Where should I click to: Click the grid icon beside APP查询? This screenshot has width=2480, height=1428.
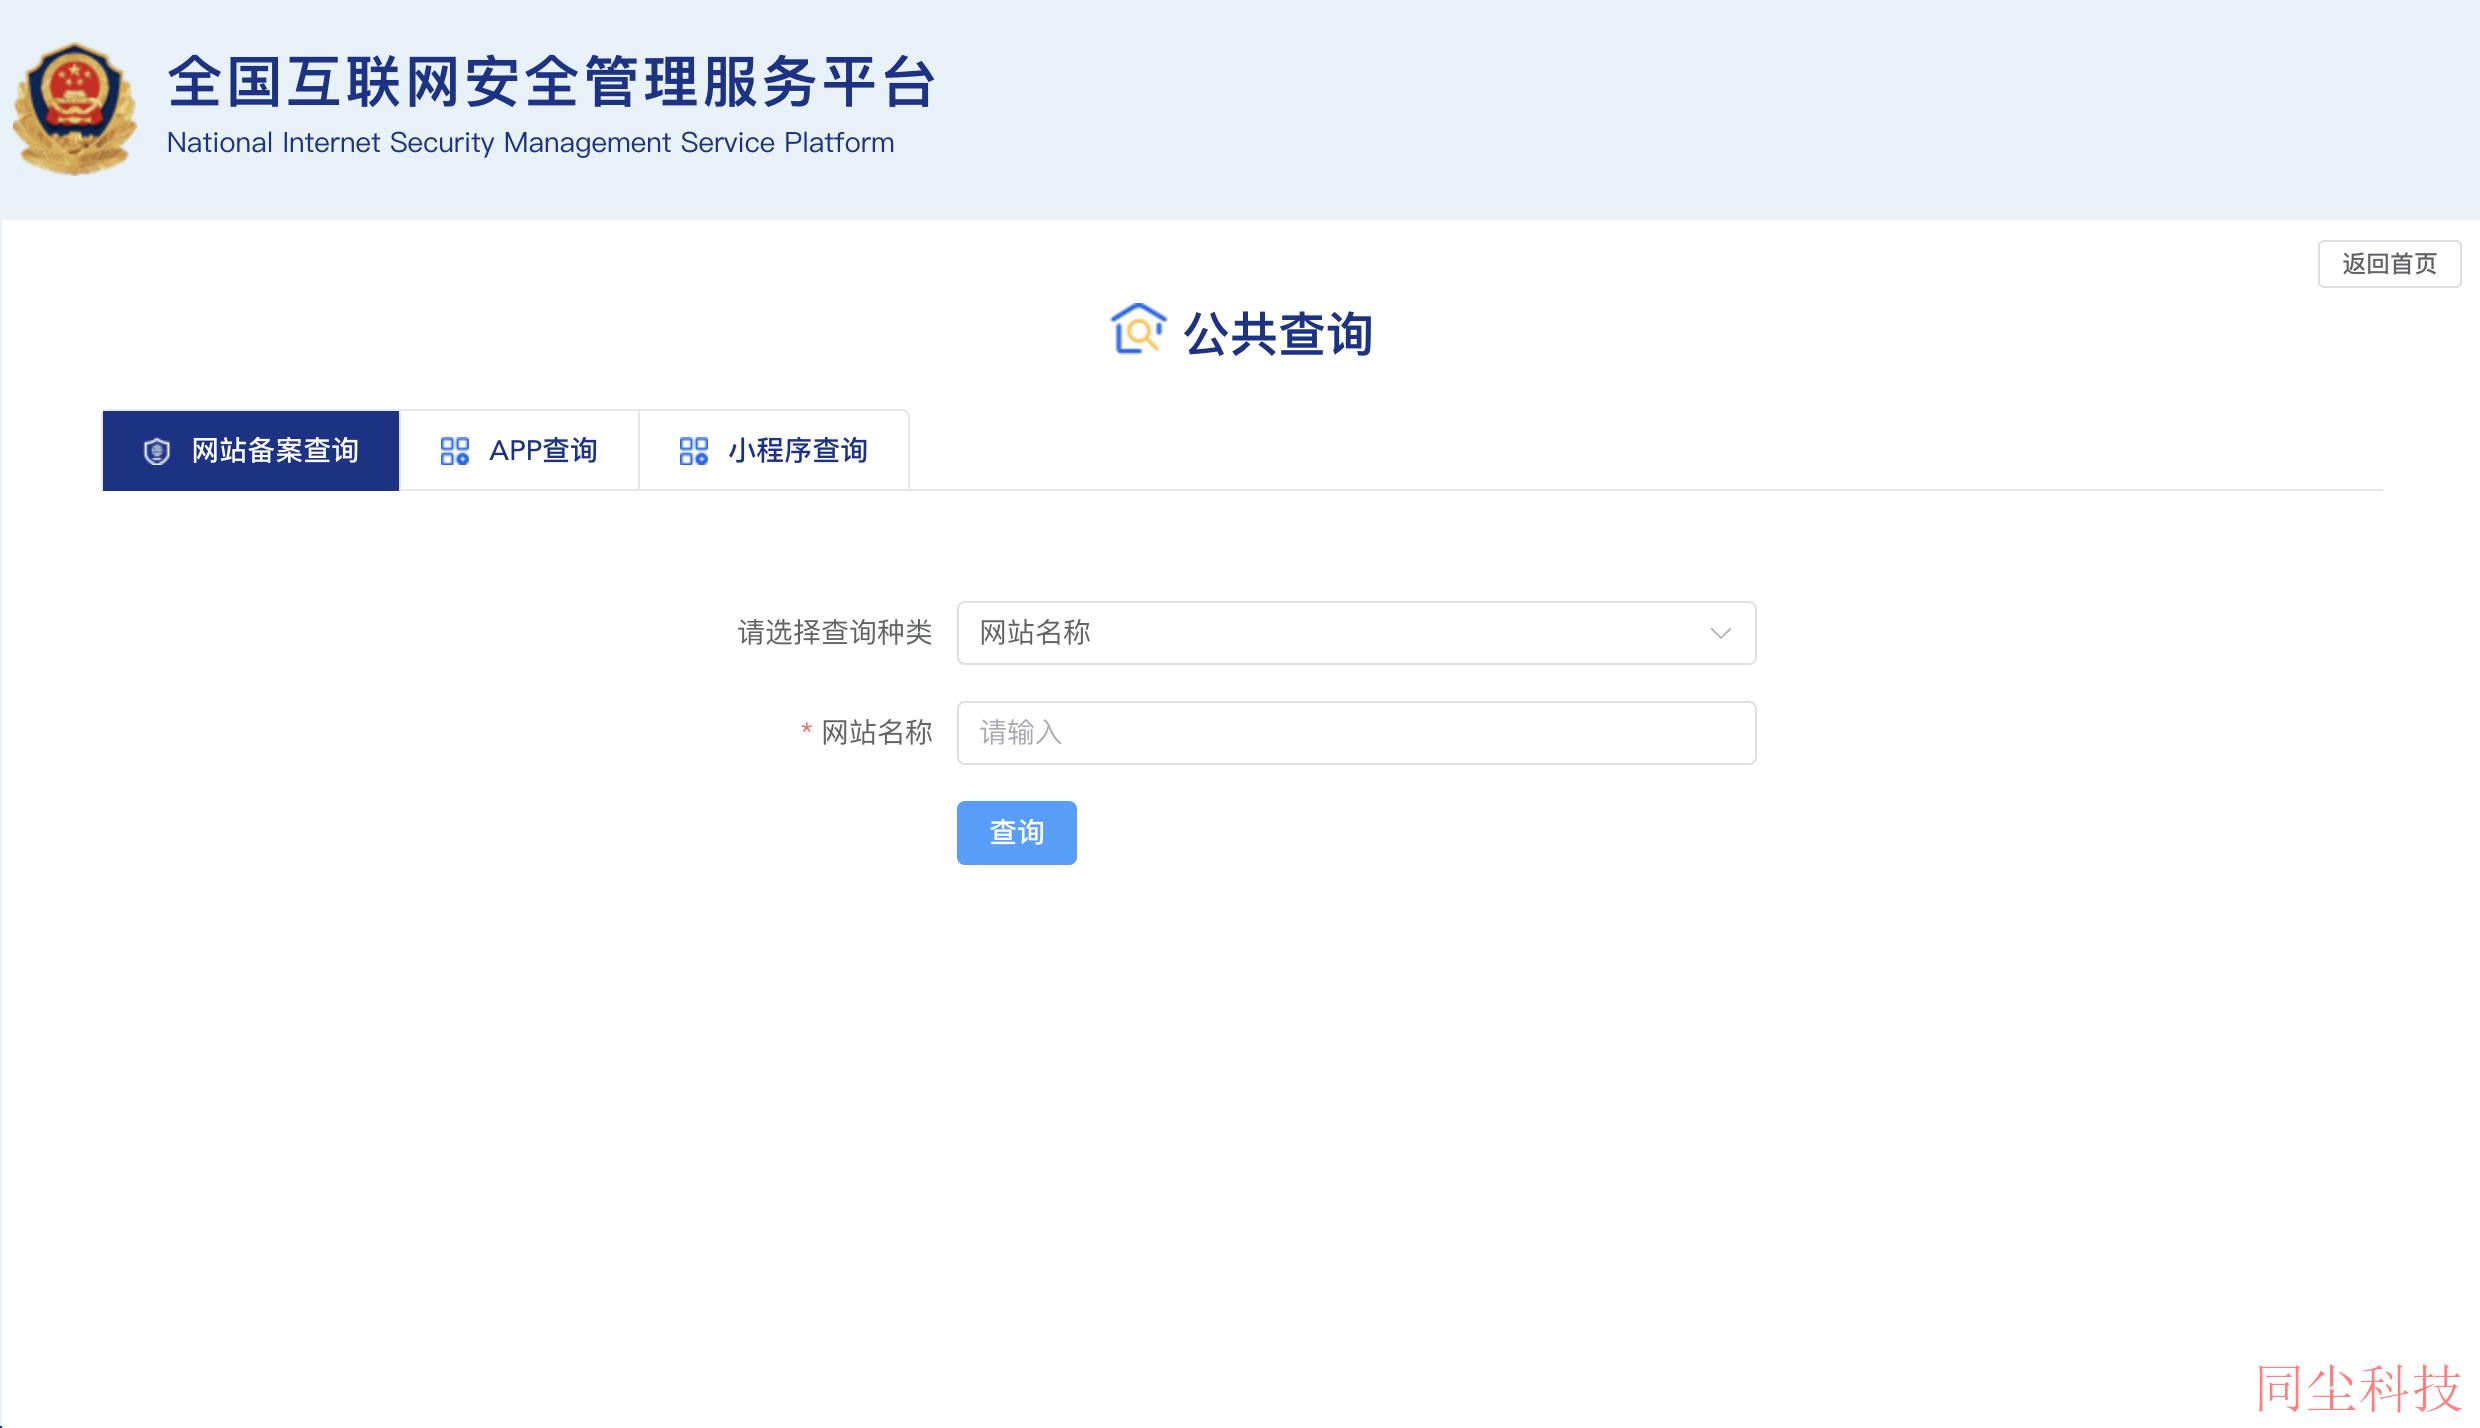click(x=455, y=451)
